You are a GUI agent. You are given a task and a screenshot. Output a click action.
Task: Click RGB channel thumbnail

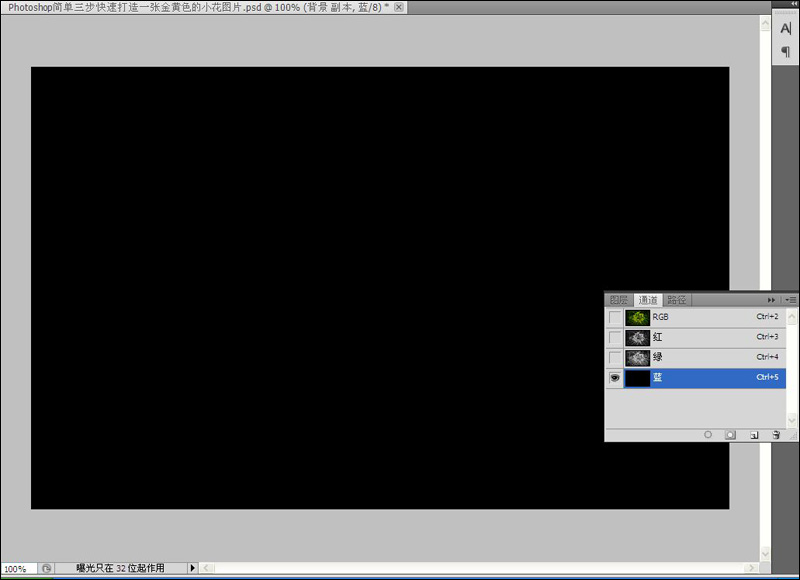point(637,317)
